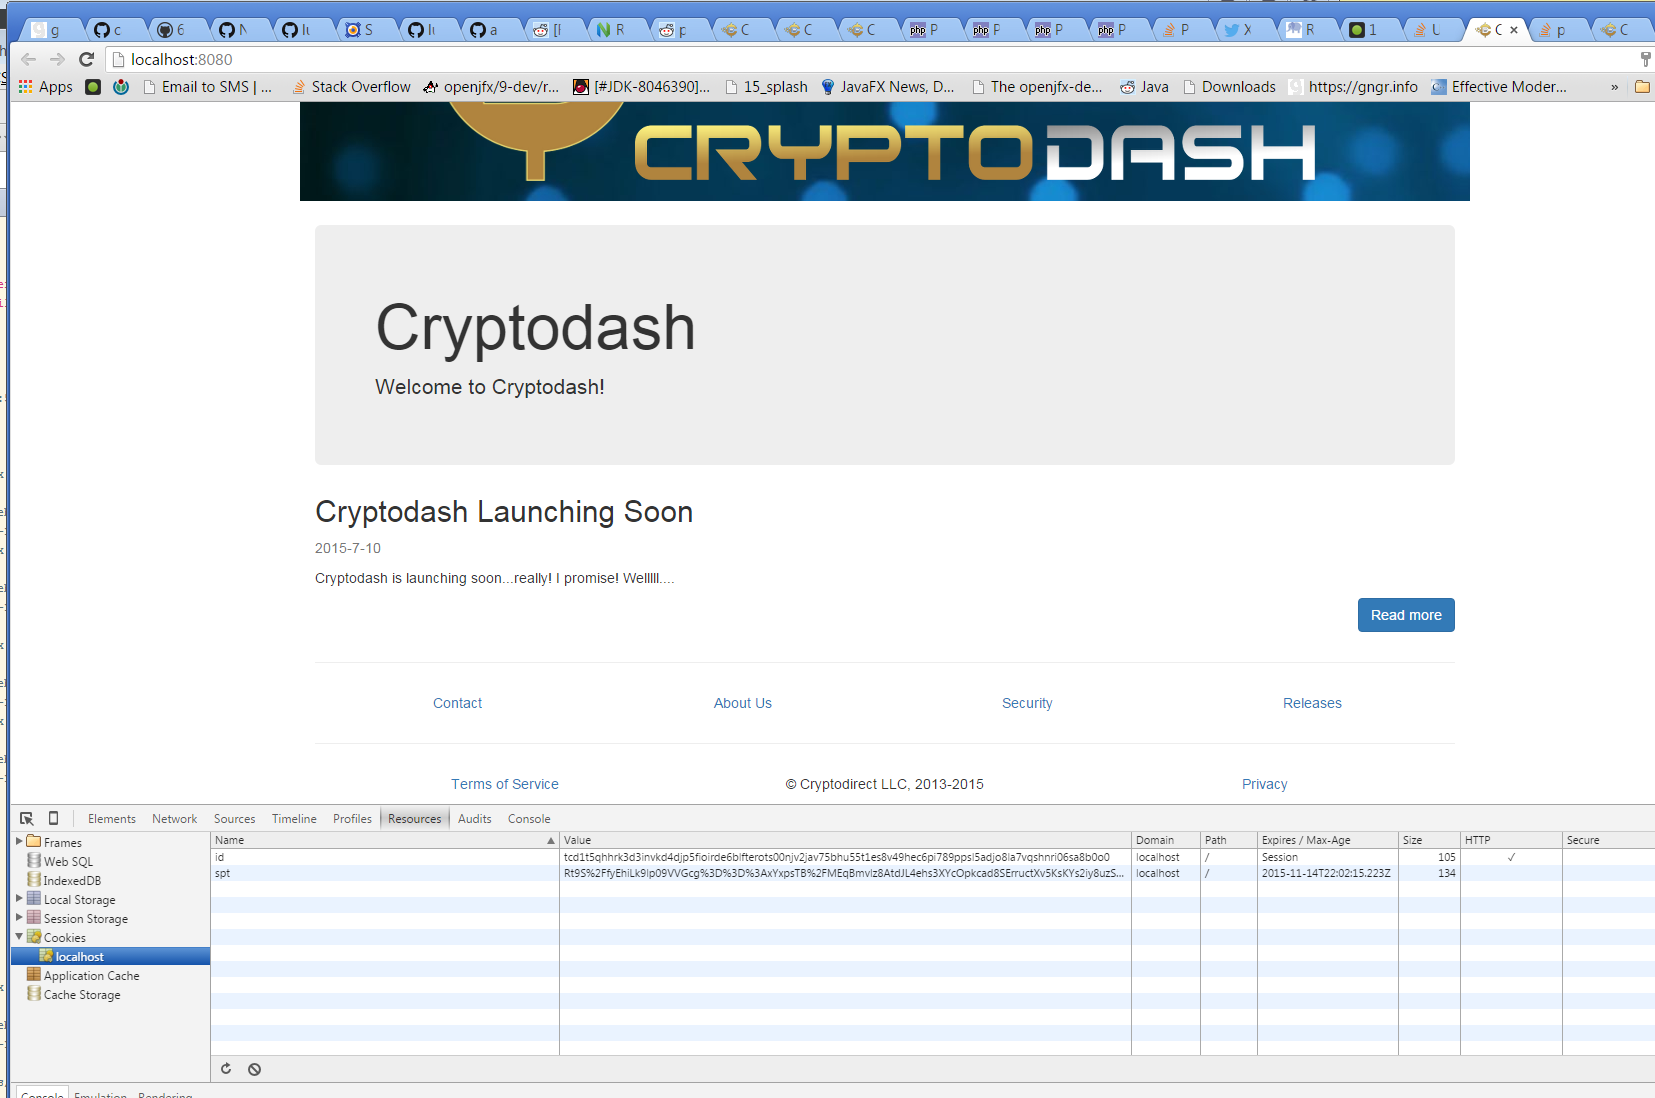This screenshot has height=1098, width=1655.
Task: Open Email to SMS bookmark
Action: click(x=207, y=87)
